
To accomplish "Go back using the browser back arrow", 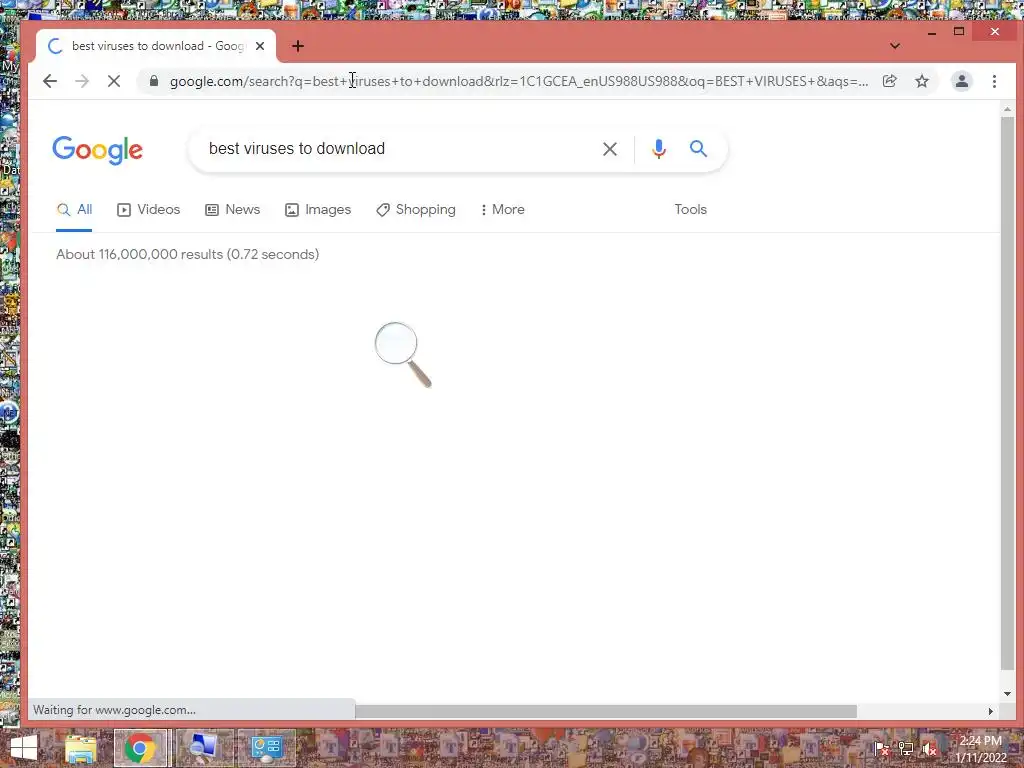I will coord(50,81).
